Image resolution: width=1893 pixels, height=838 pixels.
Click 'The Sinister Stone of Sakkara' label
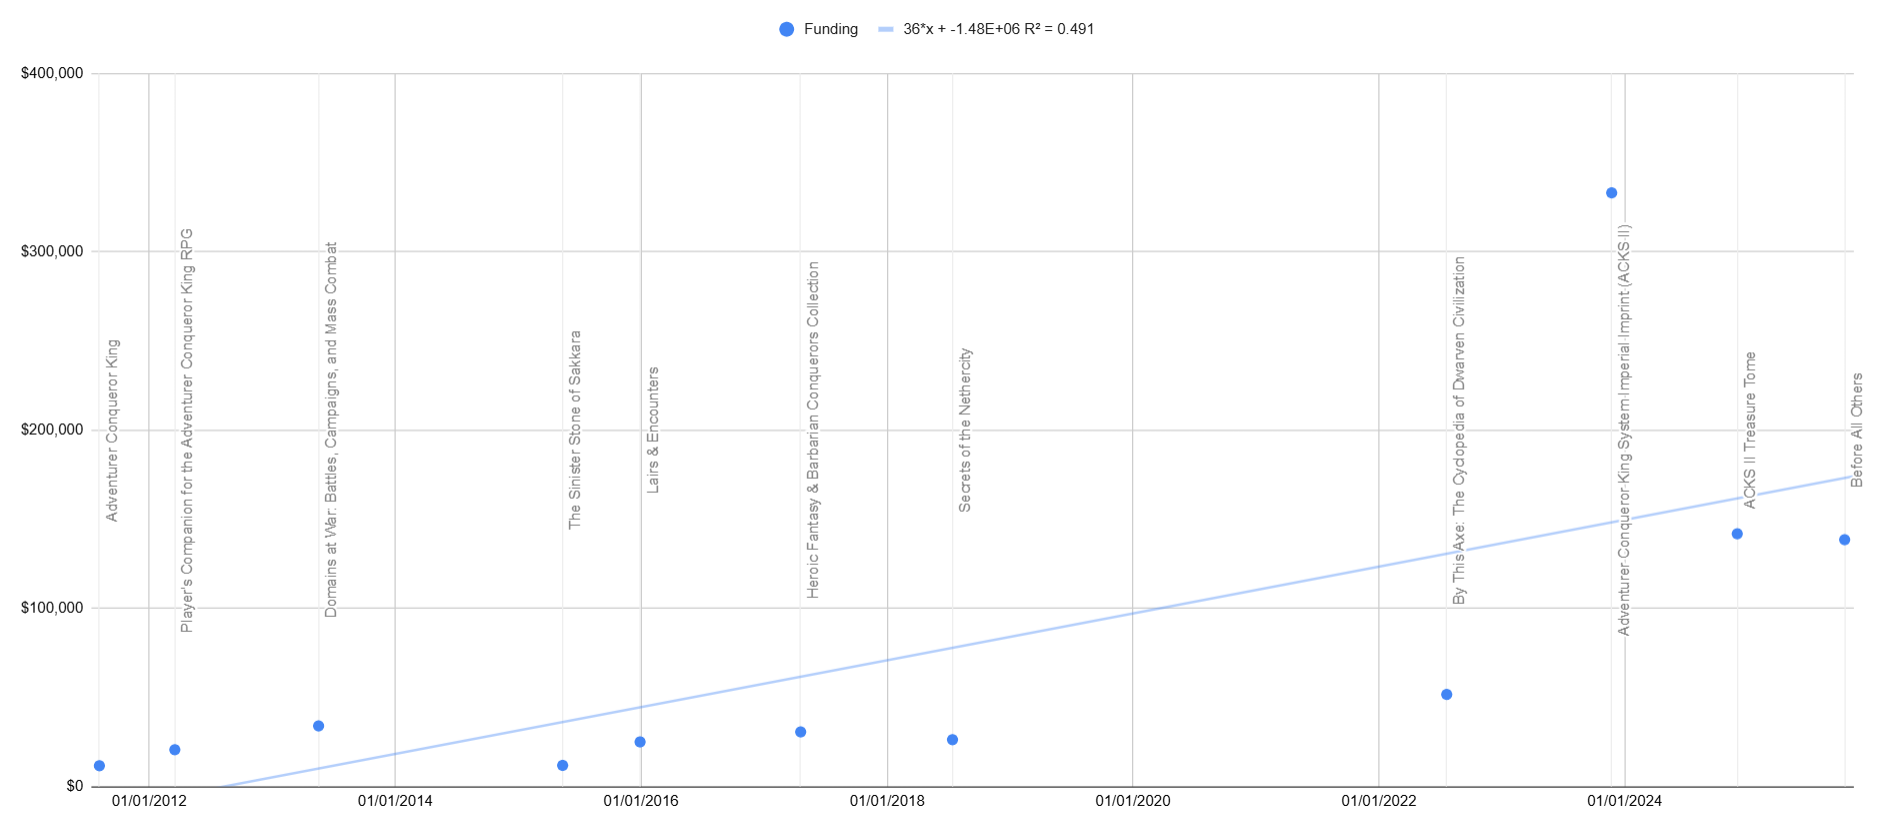click(x=575, y=430)
